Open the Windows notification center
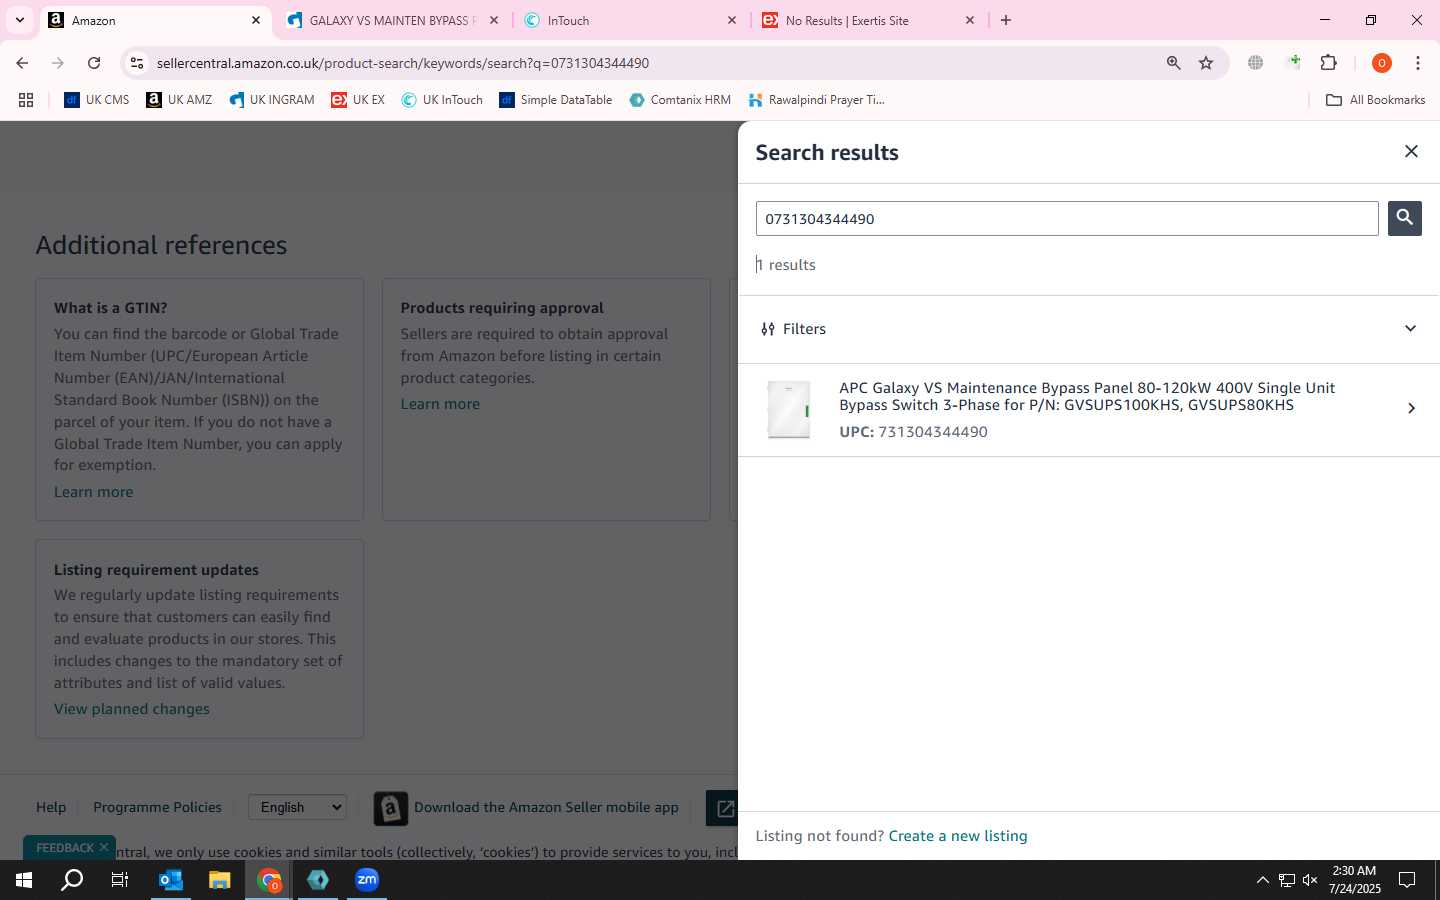Viewport: 1440px width, 900px height. (1406, 880)
